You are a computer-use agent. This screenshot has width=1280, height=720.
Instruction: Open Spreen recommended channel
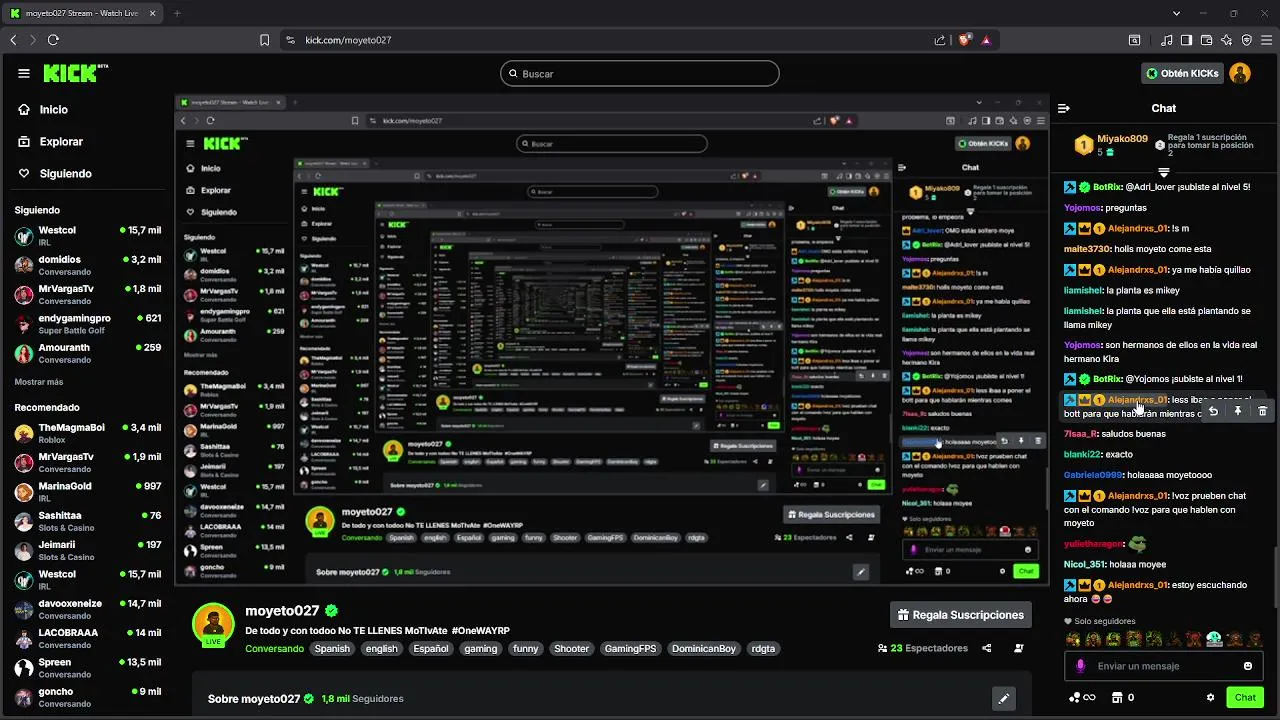click(x=88, y=667)
